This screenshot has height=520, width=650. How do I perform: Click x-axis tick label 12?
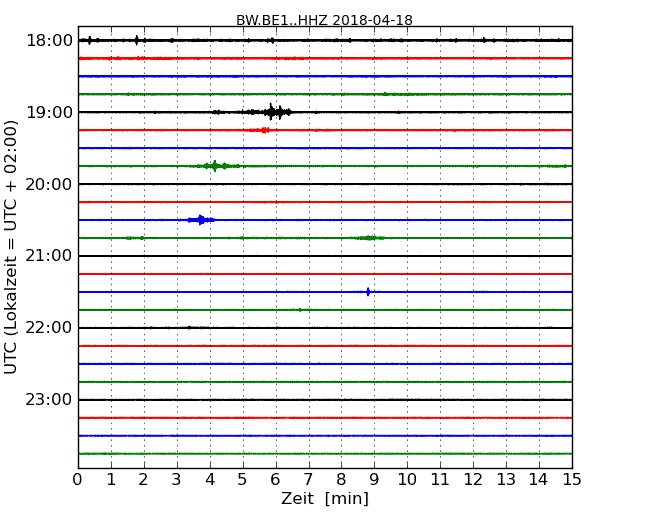point(473,479)
